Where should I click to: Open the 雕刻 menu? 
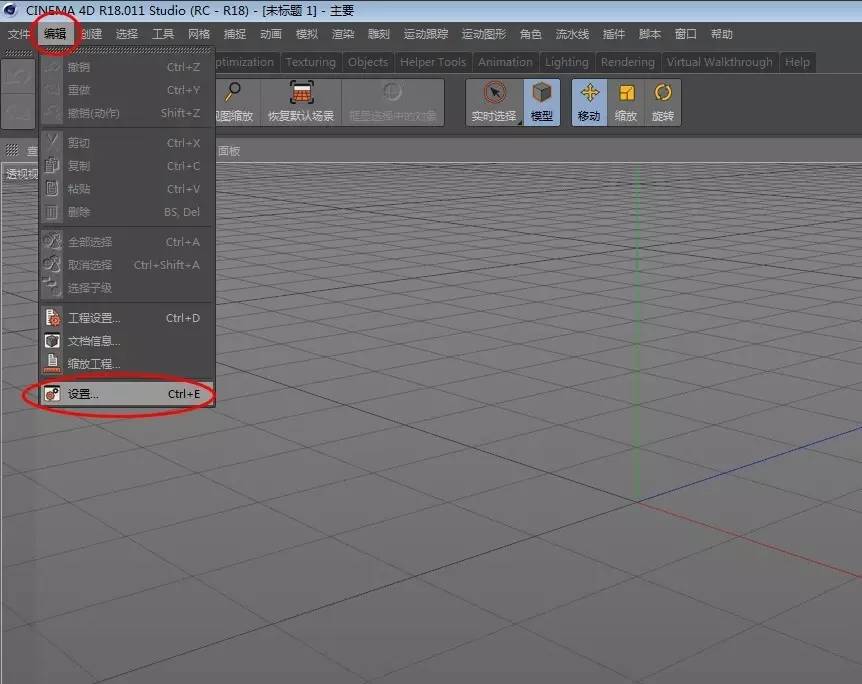379,34
